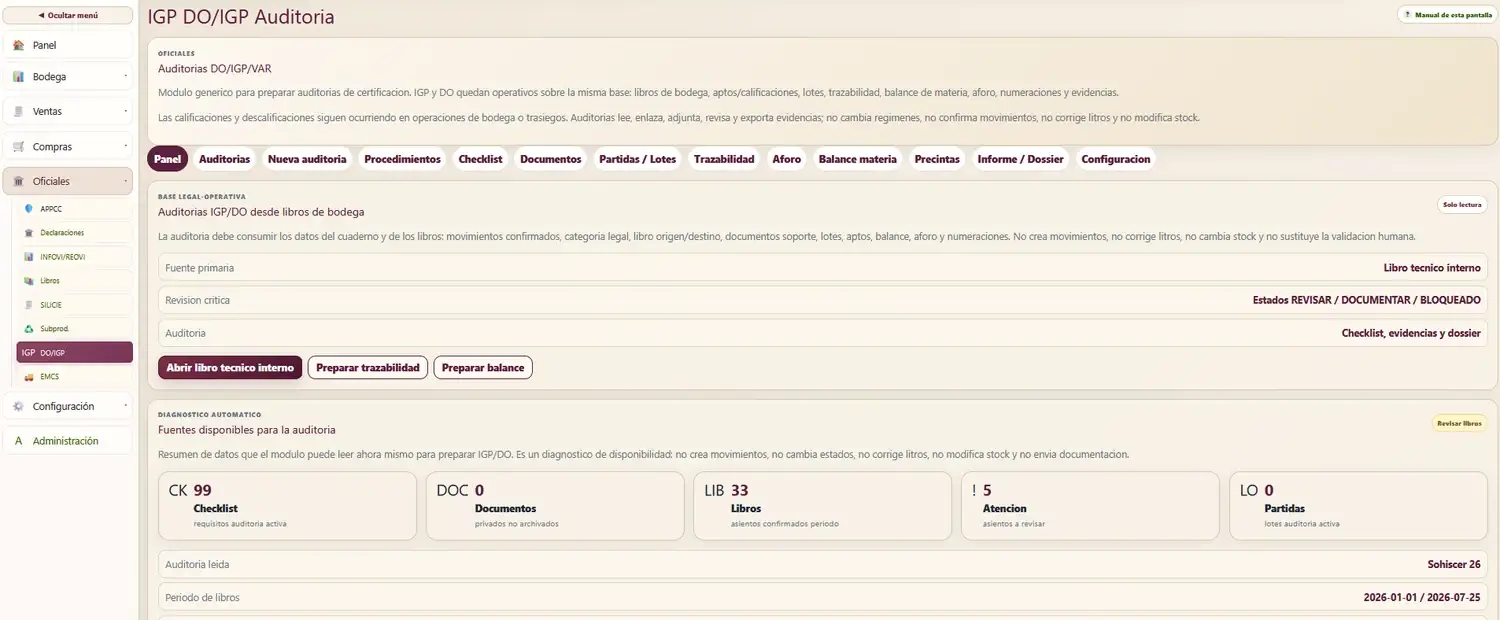The image size is (1500, 620).
Task: Open Manual de esta pantalla link
Action: click(1447, 15)
